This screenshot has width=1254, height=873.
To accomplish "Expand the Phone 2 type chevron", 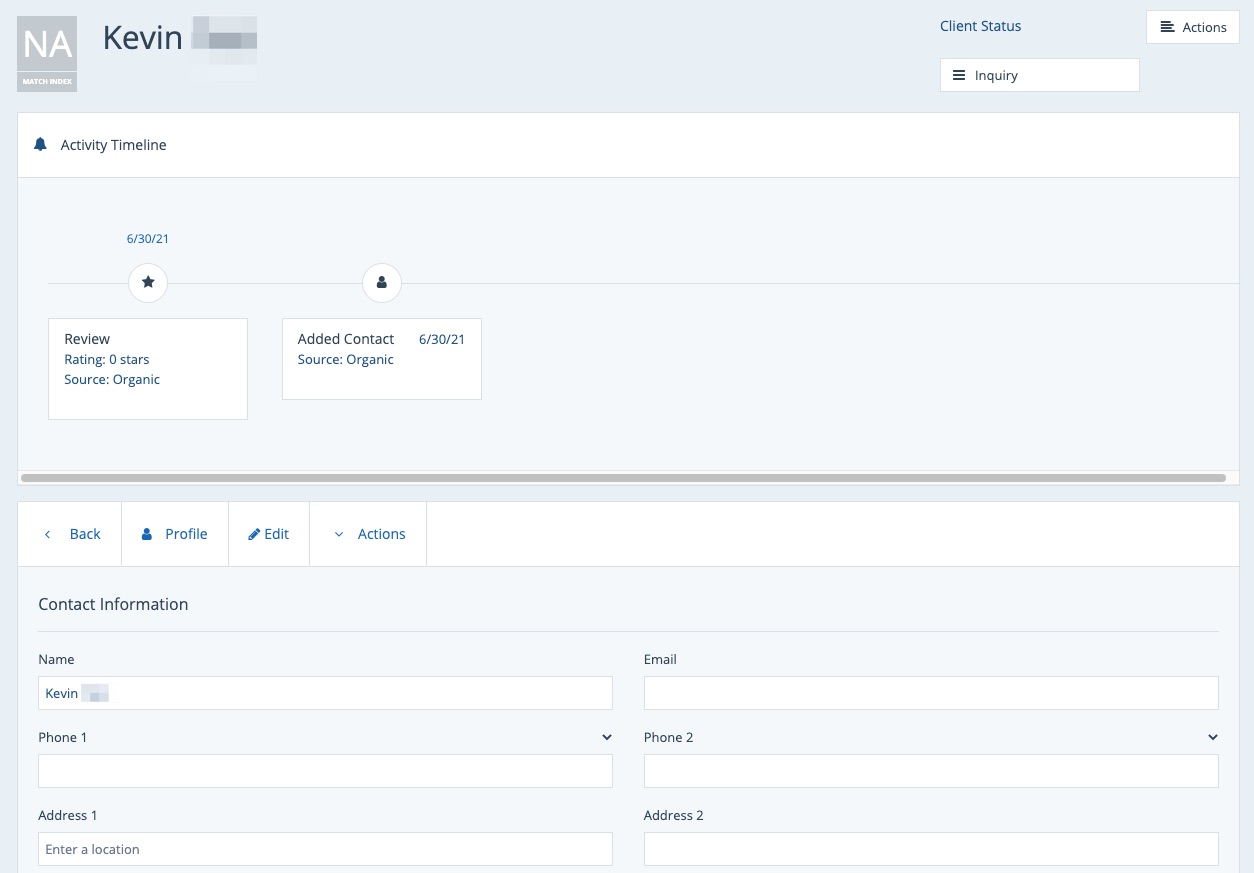I will click(x=1212, y=737).
